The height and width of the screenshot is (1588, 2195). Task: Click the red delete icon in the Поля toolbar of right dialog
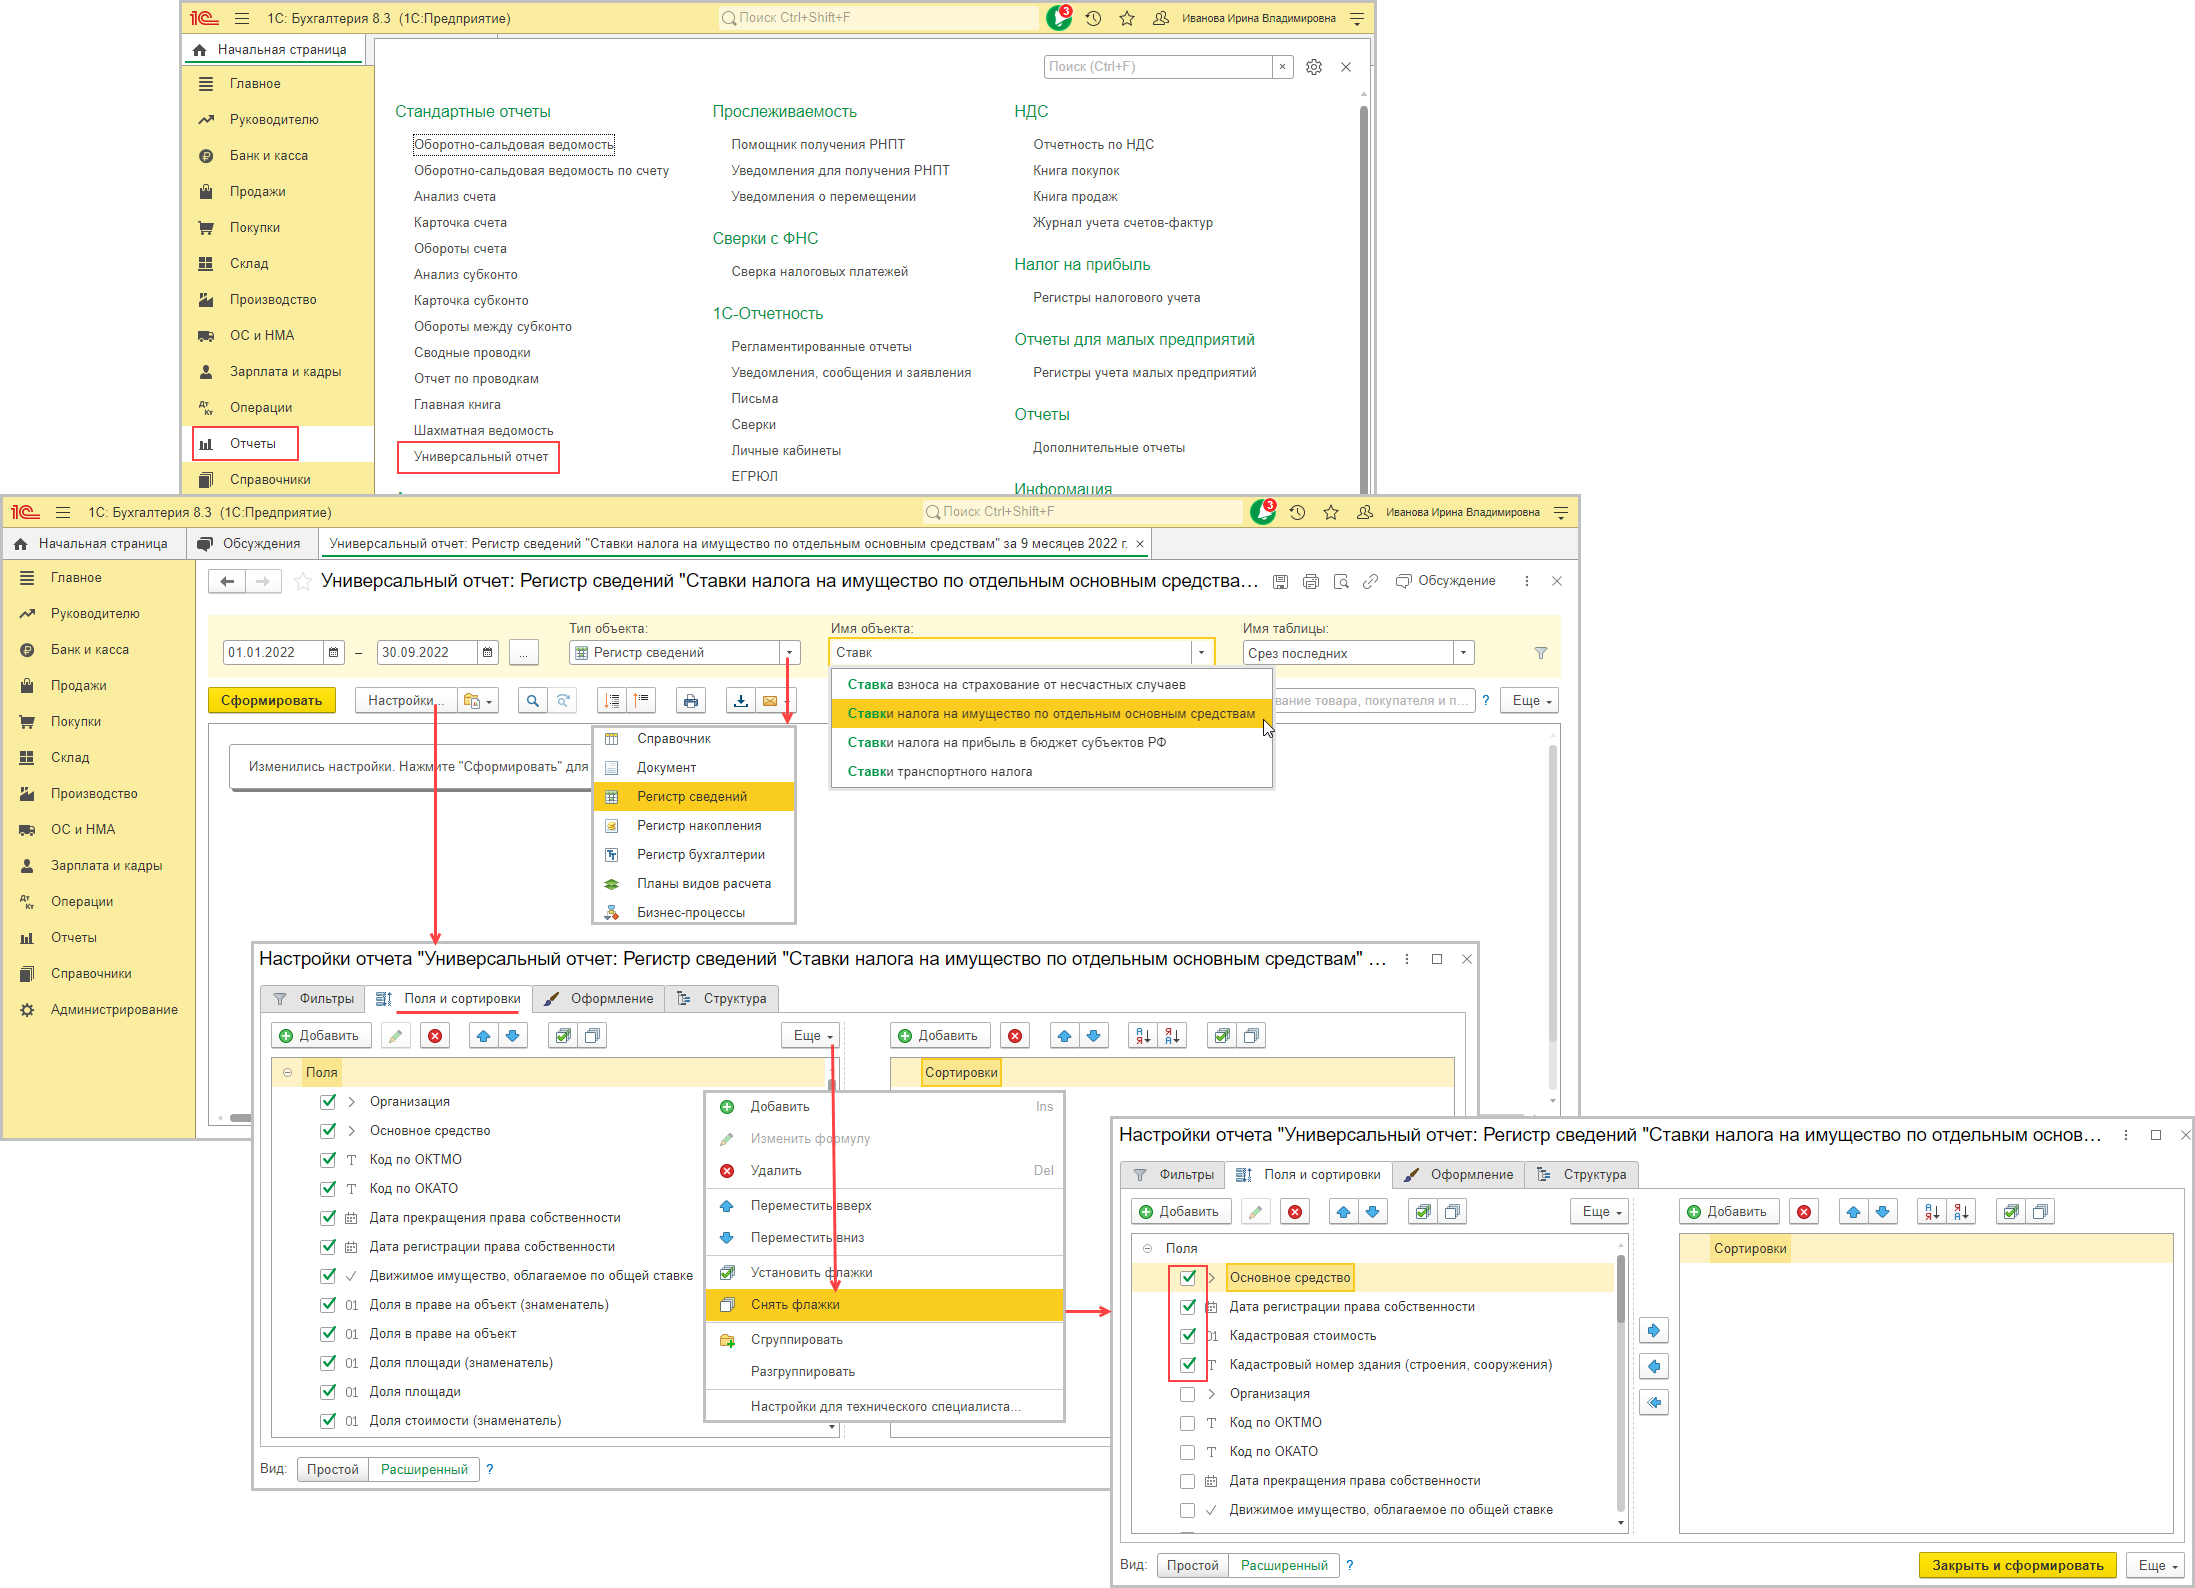pyautogui.click(x=1295, y=1212)
